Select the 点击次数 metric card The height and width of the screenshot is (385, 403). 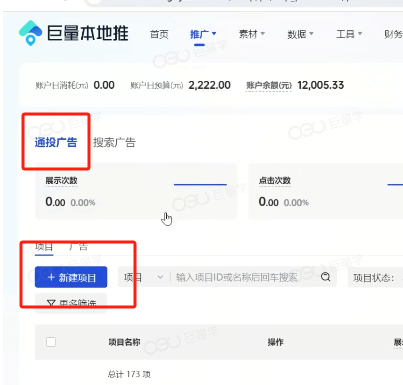tap(326, 191)
